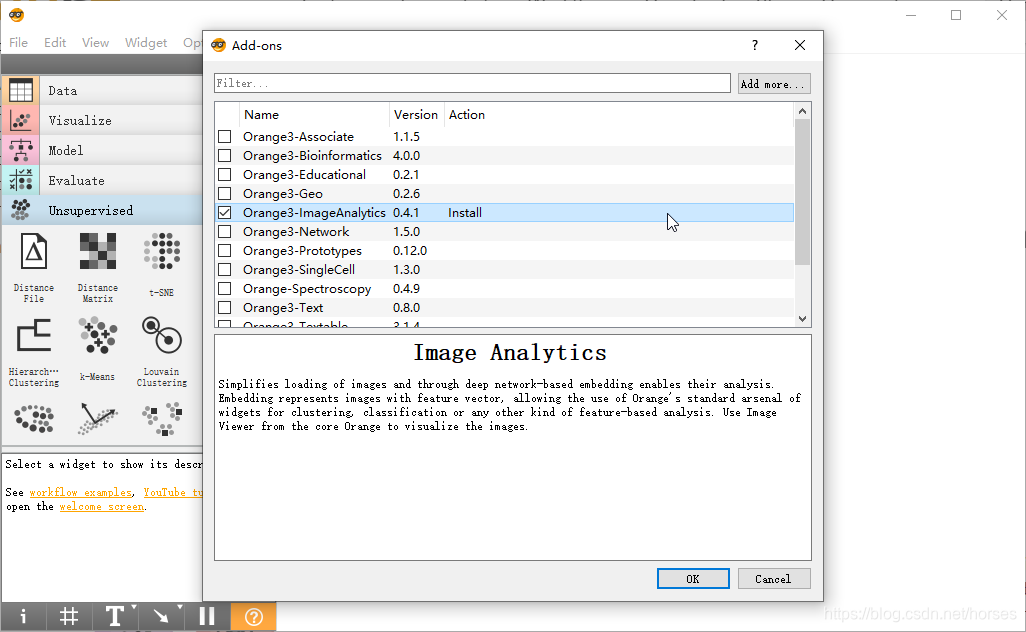Check the Orange-Spectroscopy checkbox
The height and width of the screenshot is (632, 1026).
click(224, 289)
